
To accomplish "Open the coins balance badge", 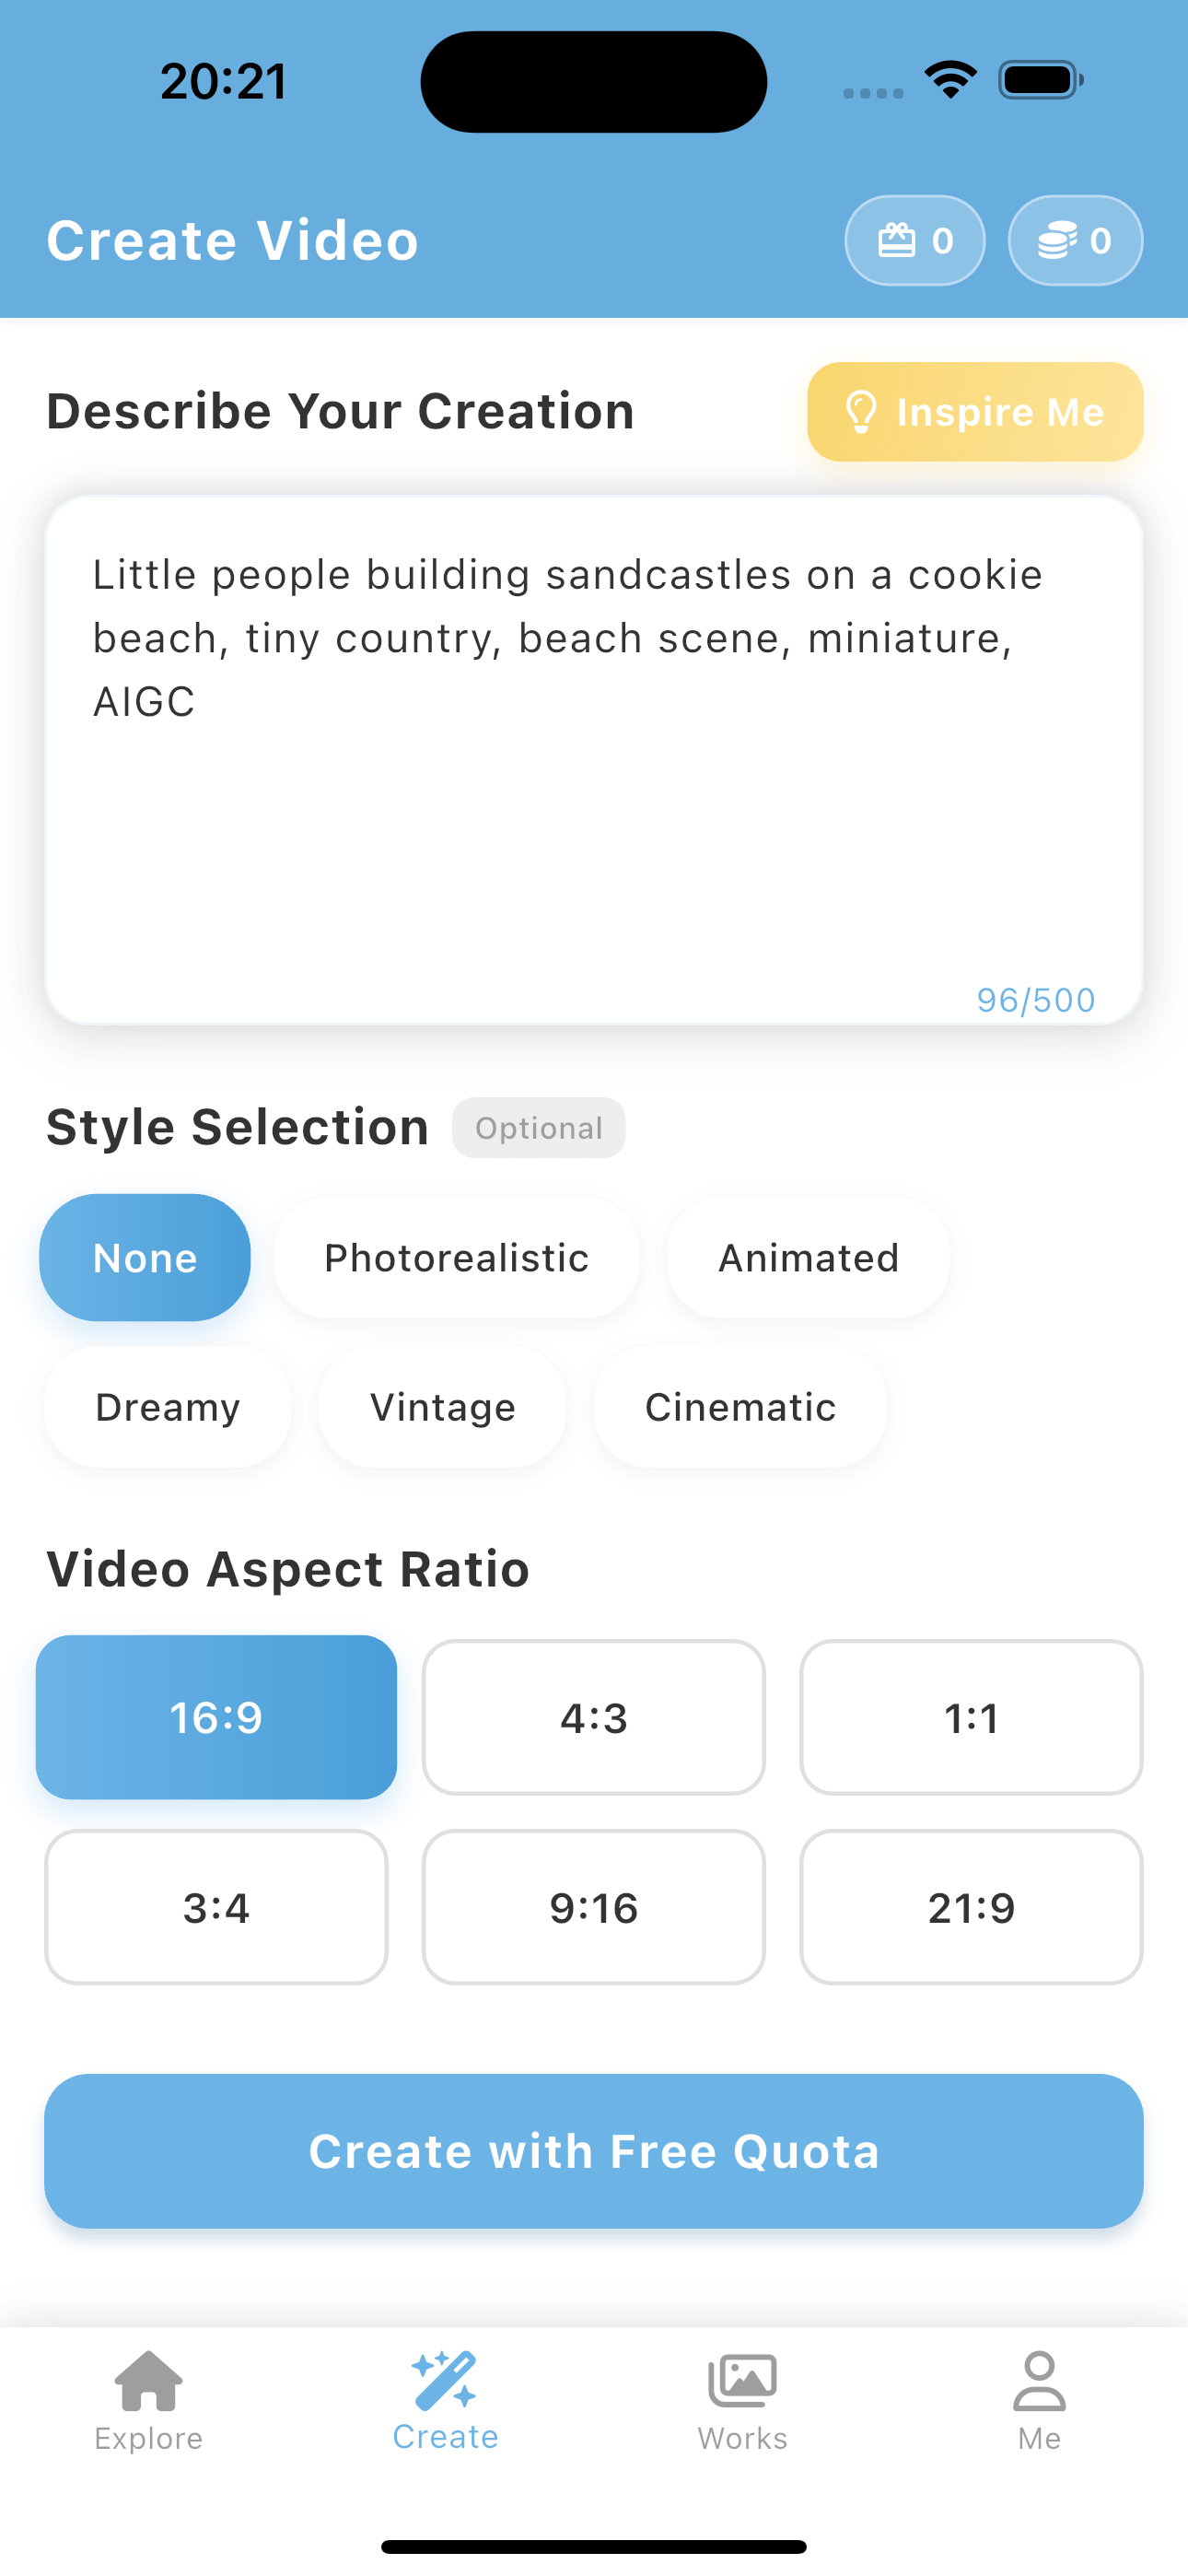I will [1075, 240].
